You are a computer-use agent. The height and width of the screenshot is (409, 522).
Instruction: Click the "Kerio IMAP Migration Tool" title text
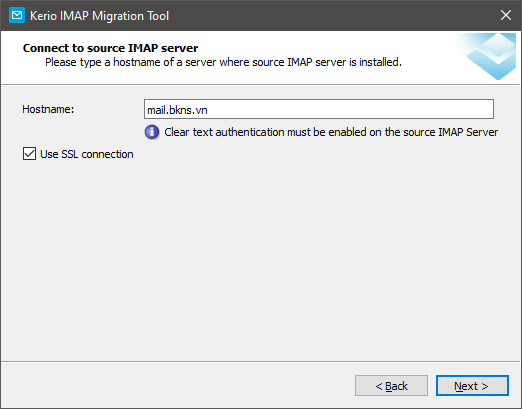99,16
